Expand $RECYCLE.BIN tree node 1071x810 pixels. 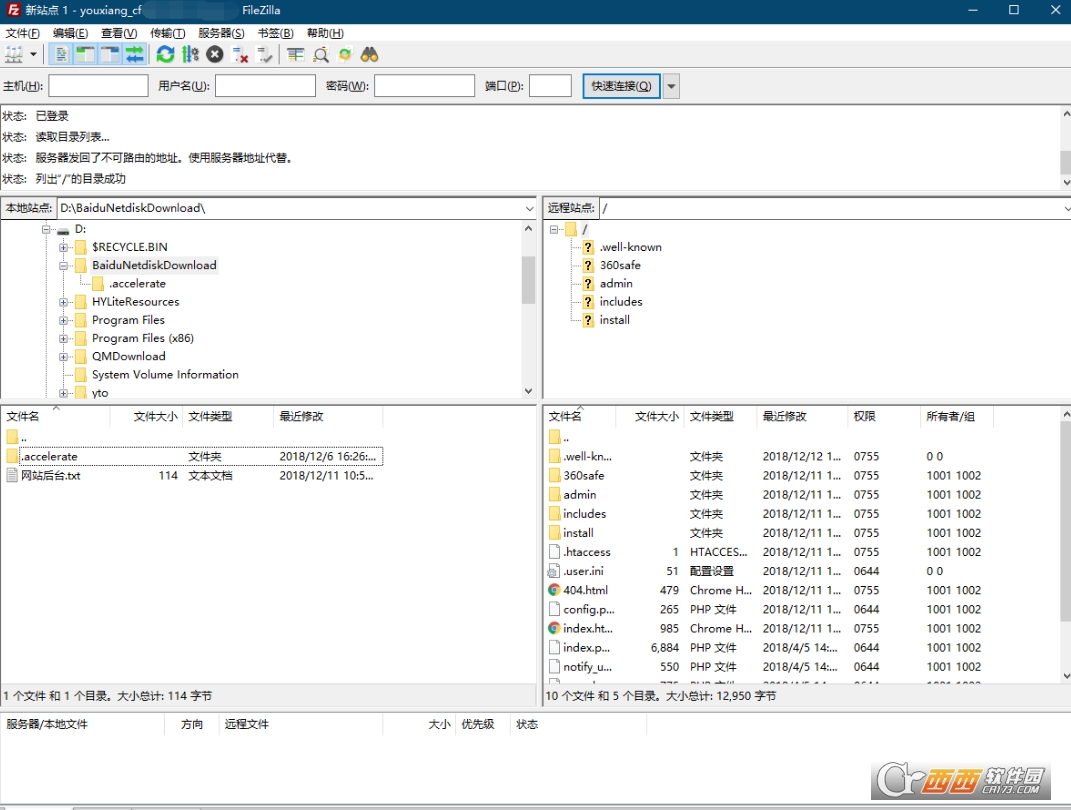[64, 247]
